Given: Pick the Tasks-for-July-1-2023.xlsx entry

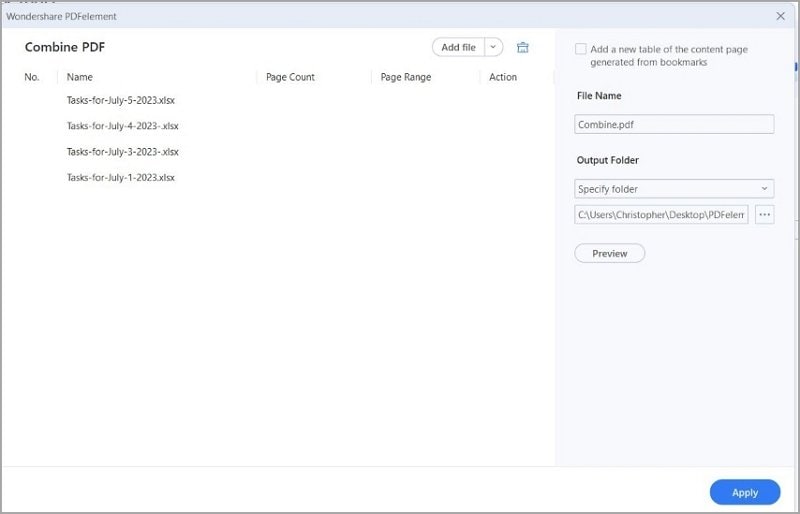Looking at the screenshot, I should pyautogui.click(x=121, y=177).
